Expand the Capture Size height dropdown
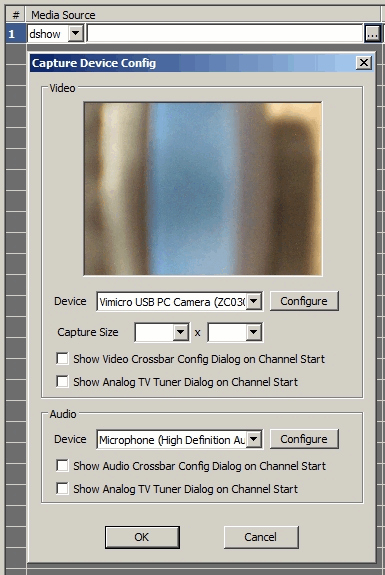The height and width of the screenshot is (575, 385). 253,332
